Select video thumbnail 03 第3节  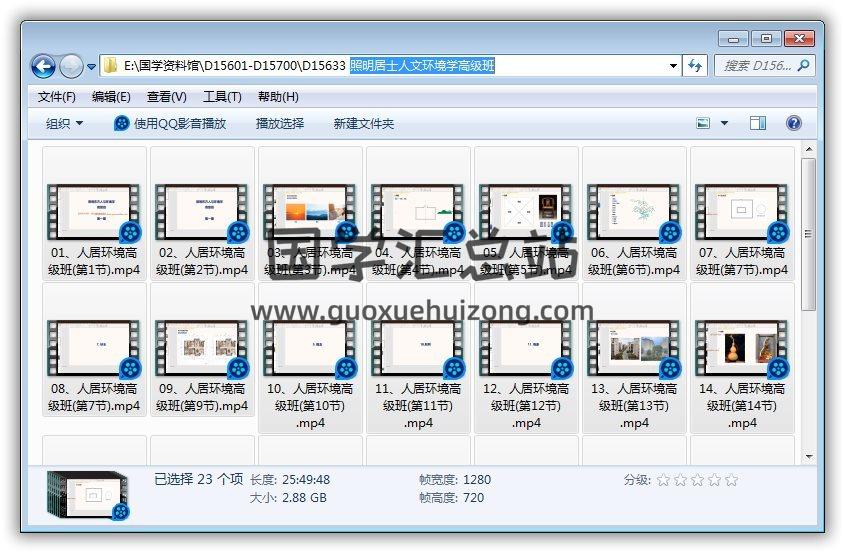310,212
